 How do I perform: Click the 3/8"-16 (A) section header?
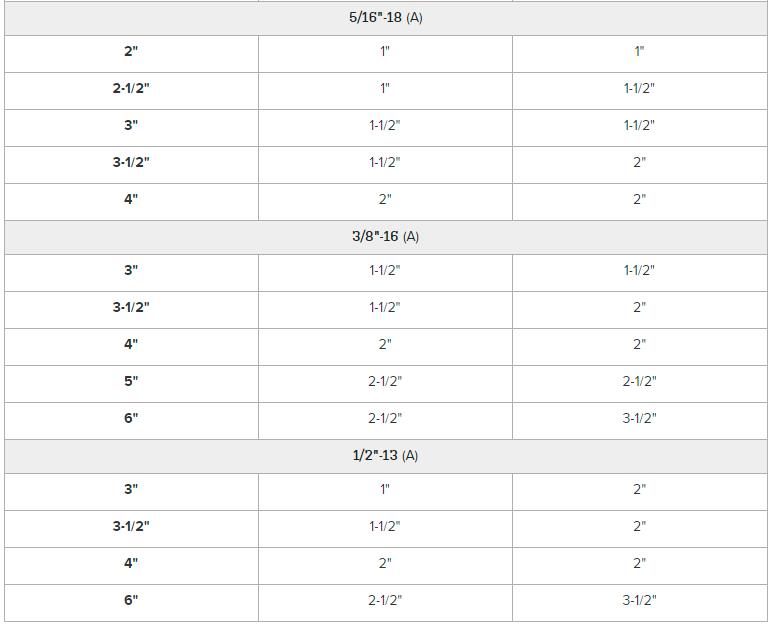click(x=385, y=236)
